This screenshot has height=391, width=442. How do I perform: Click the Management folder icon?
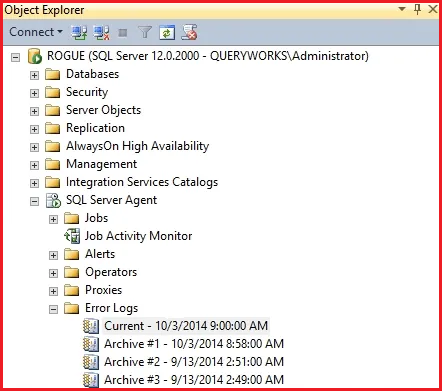coord(53,164)
